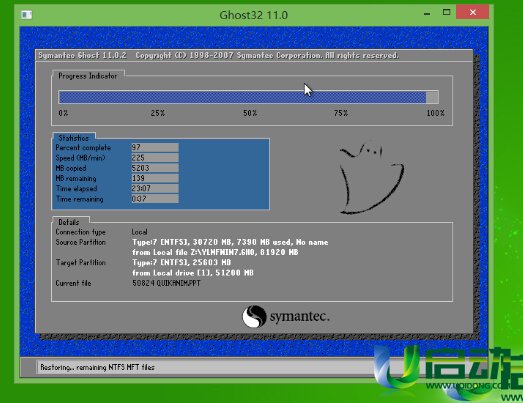
Task: Click the Details group label
Action: (69, 222)
